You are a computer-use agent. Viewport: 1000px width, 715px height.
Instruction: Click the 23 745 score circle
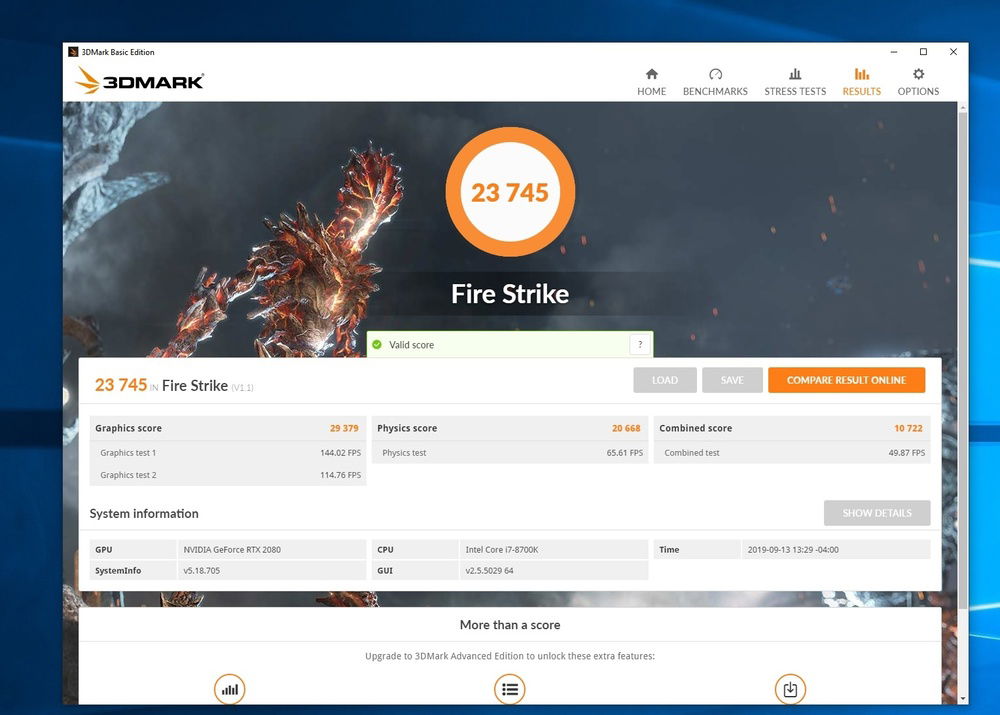[510, 192]
